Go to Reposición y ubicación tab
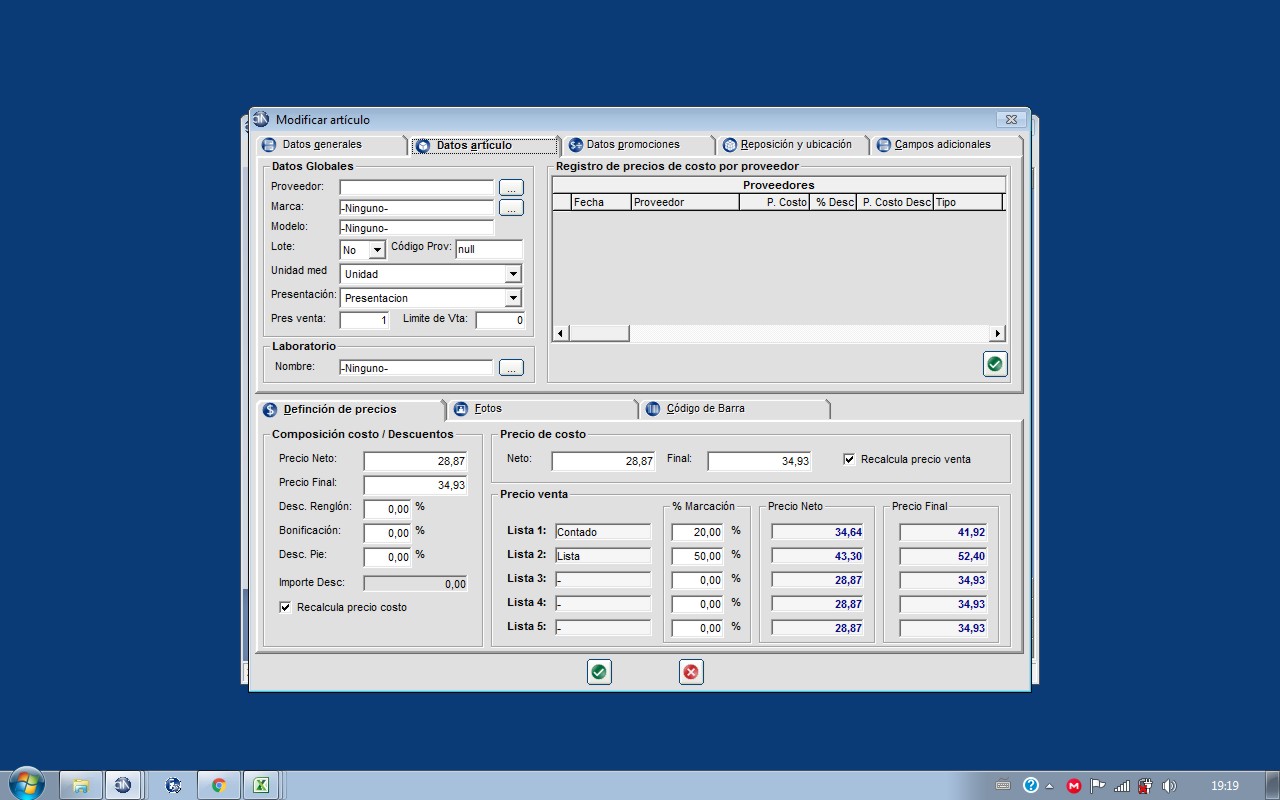This screenshot has width=1280, height=800. pyautogui.click(x=793, y=145)
